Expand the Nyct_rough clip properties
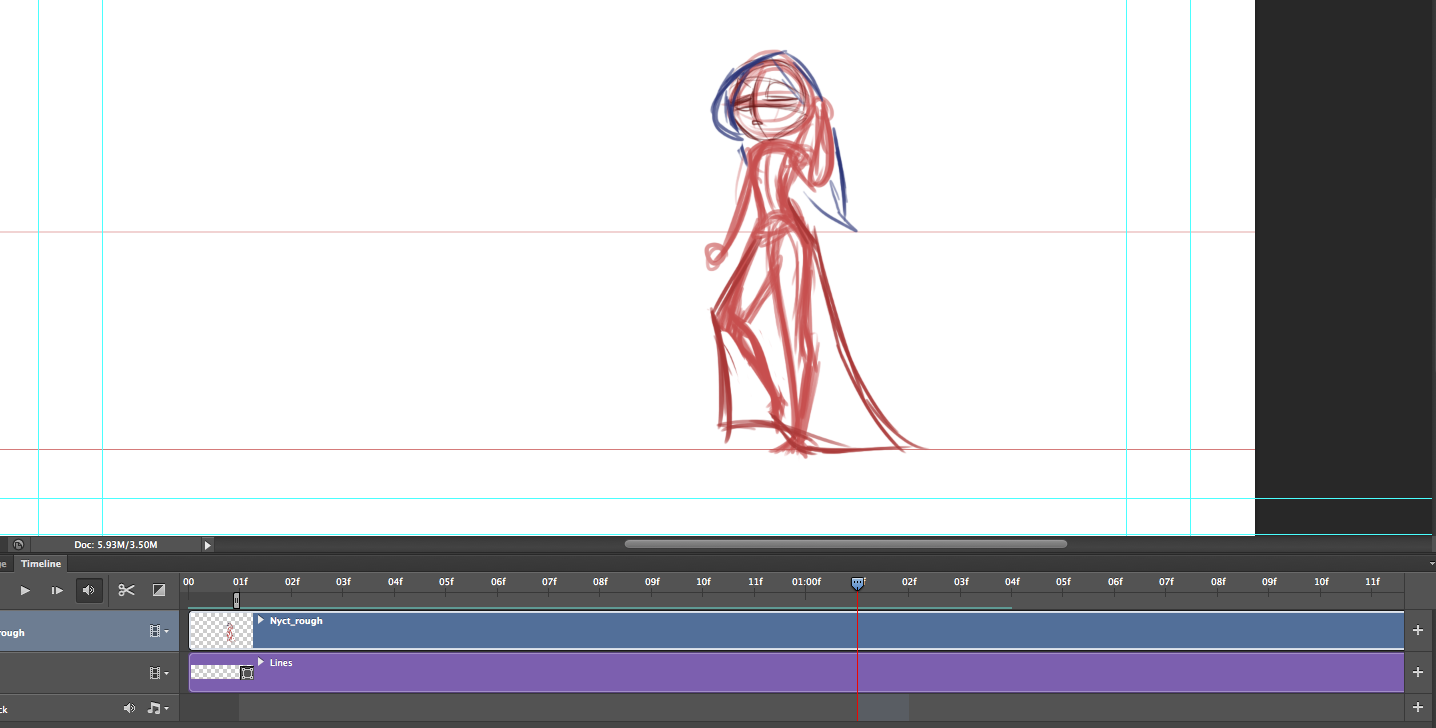Screen dimensions: 1436x728 click(261, 620)
